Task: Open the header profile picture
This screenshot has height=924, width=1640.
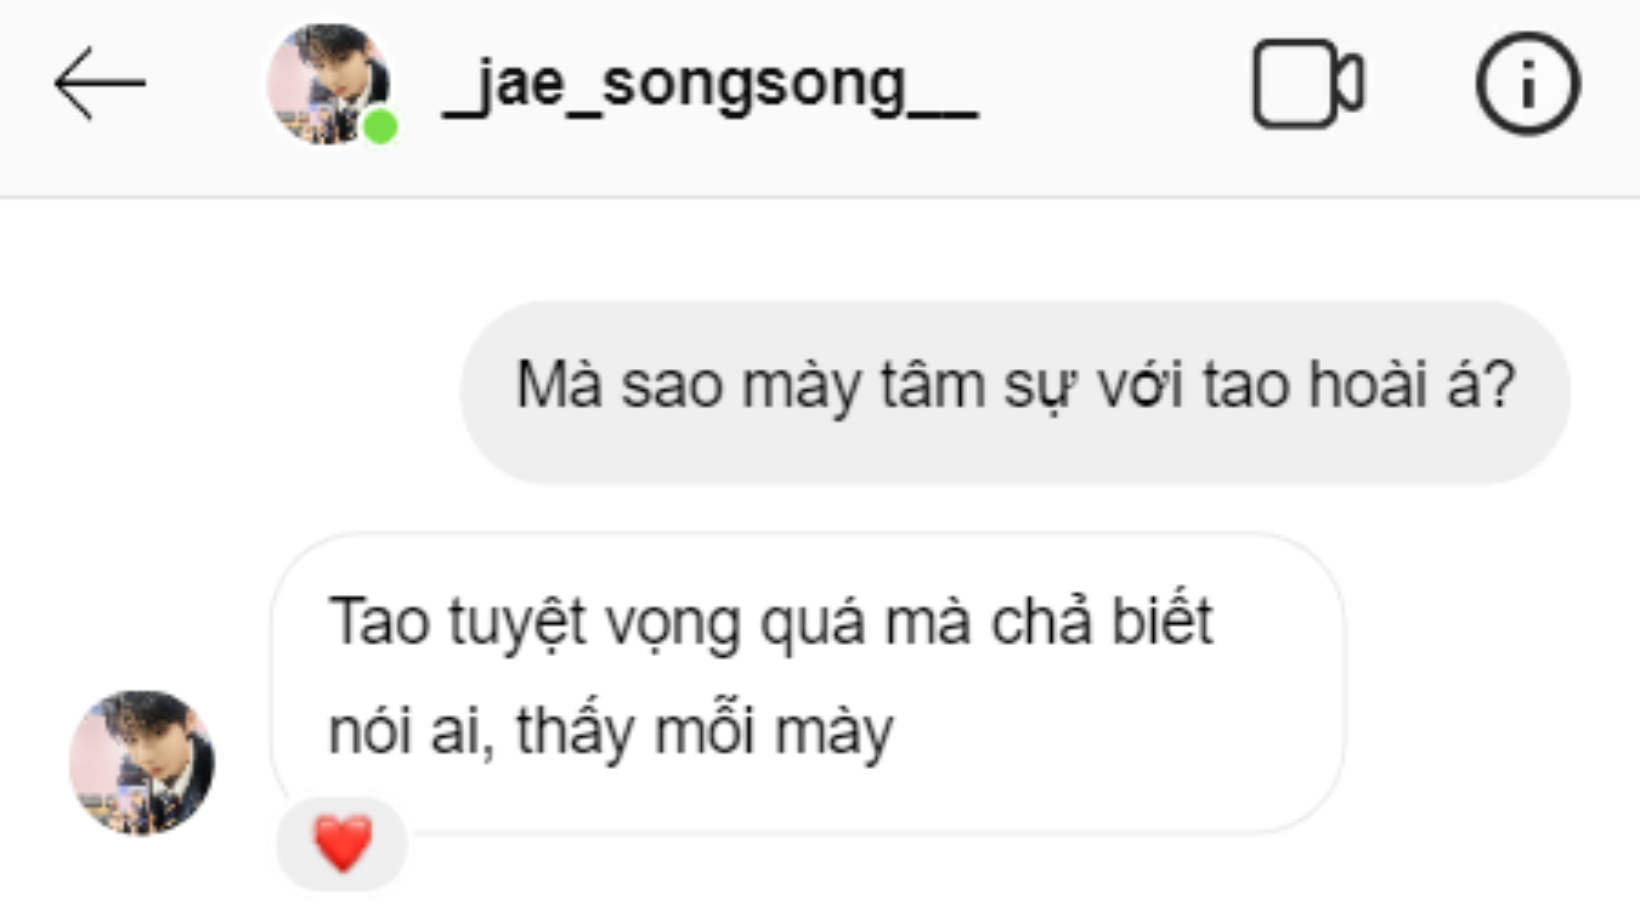Action: click(x=329, y=84)
